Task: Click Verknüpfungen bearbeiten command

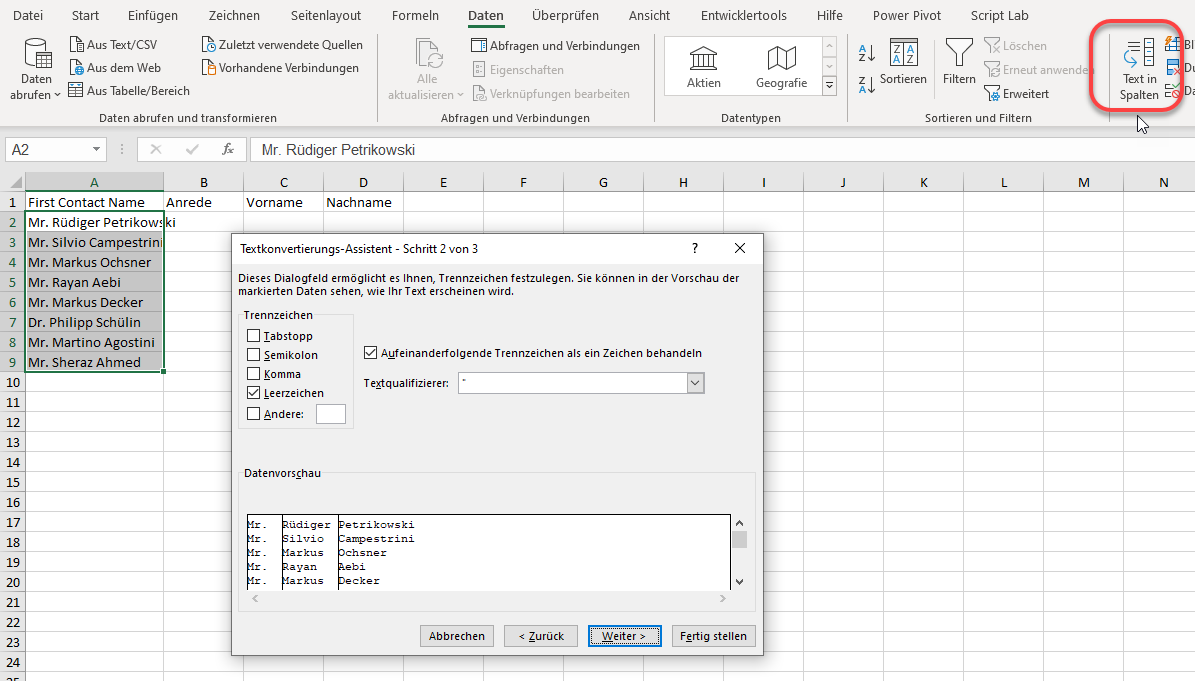Action: tap(551, 94)
